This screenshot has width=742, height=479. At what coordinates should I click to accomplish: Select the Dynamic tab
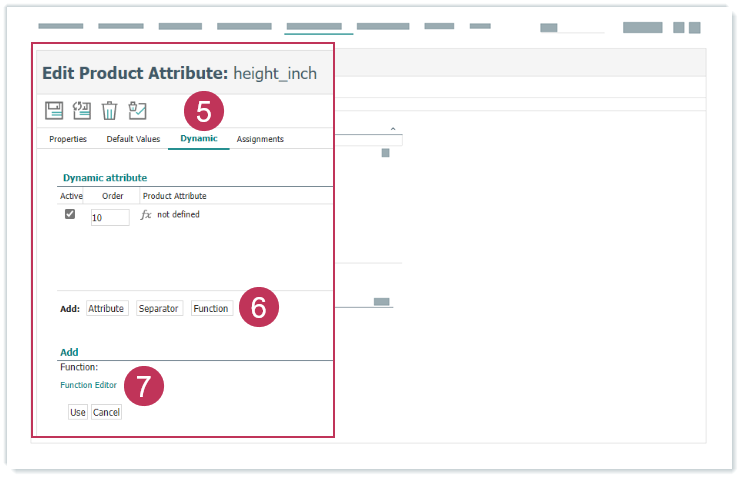click(x=198, y=139)
